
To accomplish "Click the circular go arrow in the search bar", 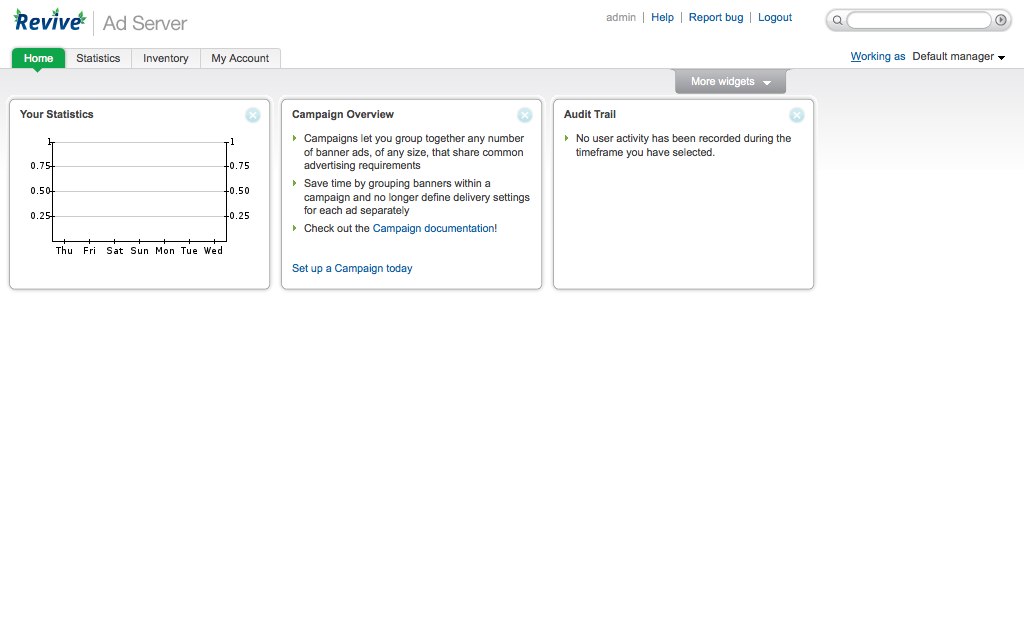I will coord(1000,19).
